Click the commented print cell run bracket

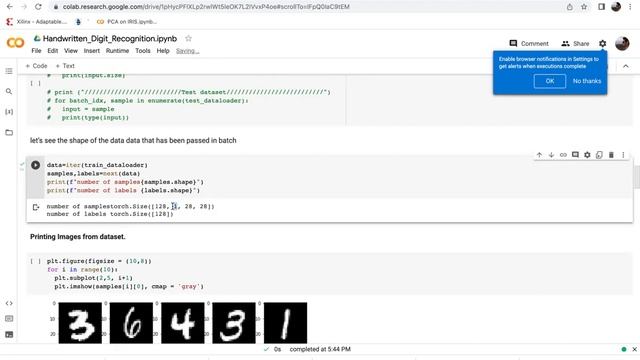pos(36,83)
